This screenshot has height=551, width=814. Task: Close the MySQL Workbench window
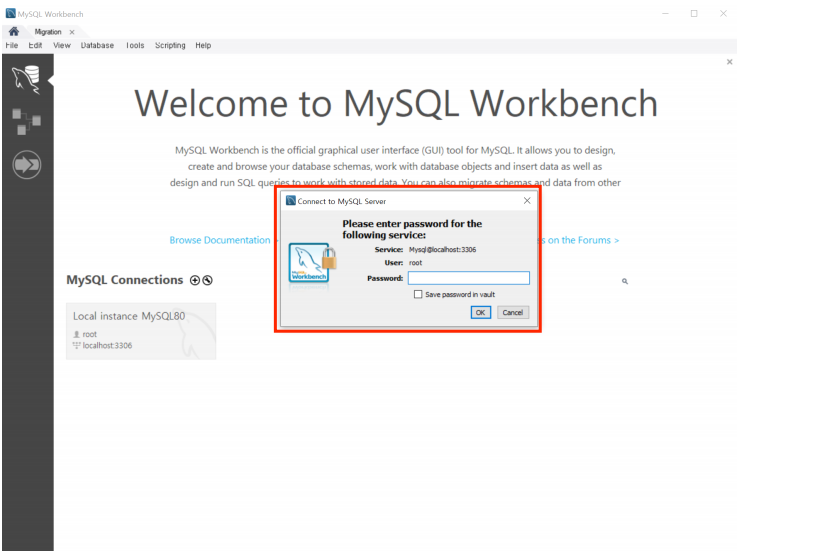tap(723, 14)
